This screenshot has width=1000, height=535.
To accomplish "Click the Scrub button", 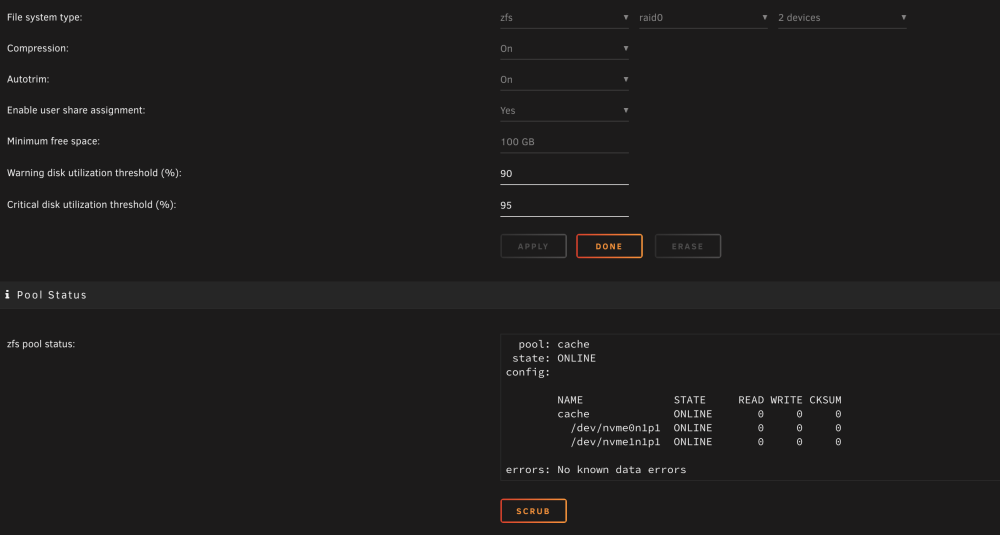I will [533, 511].
